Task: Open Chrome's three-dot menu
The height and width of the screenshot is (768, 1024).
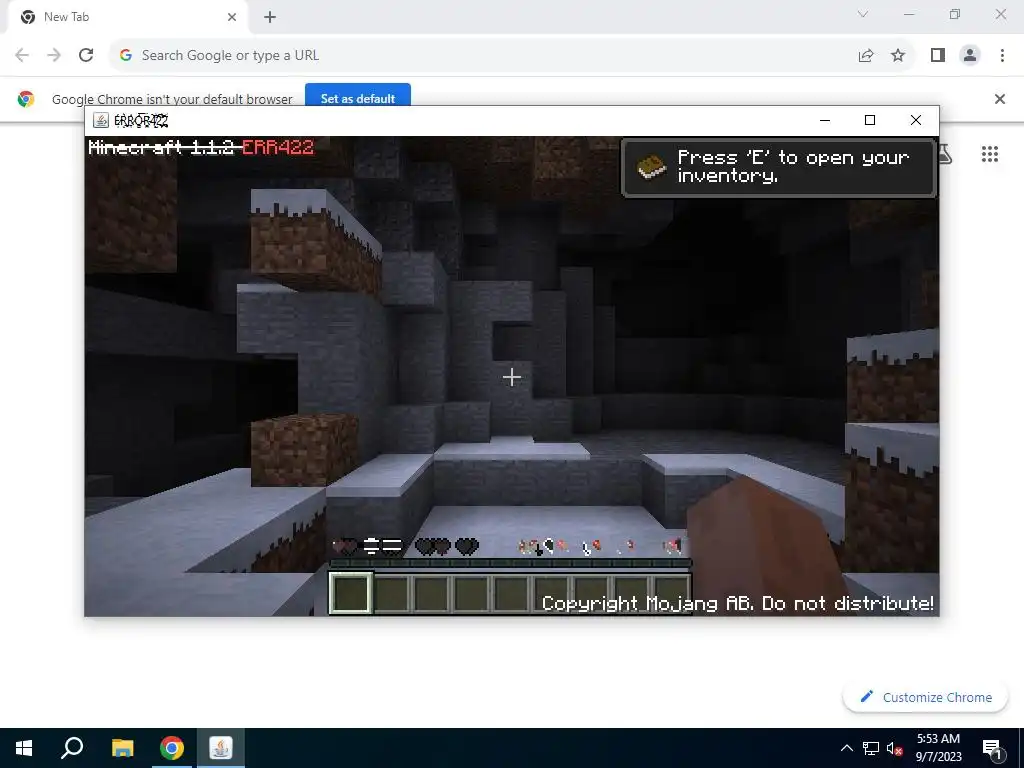Action: [1002, 56]
